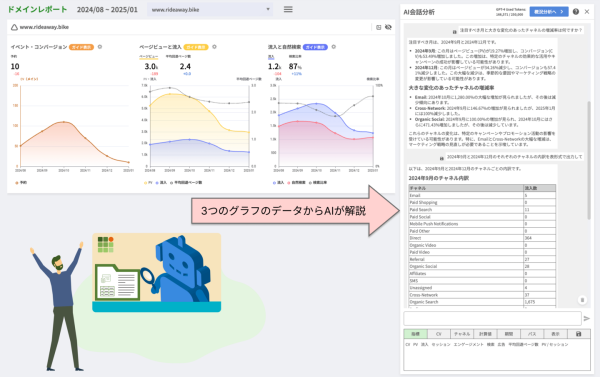The width and height of the screenshot is (600, 377).
Task: Click the robot magnifier illustration thumbnail
Action: [157, 273]
